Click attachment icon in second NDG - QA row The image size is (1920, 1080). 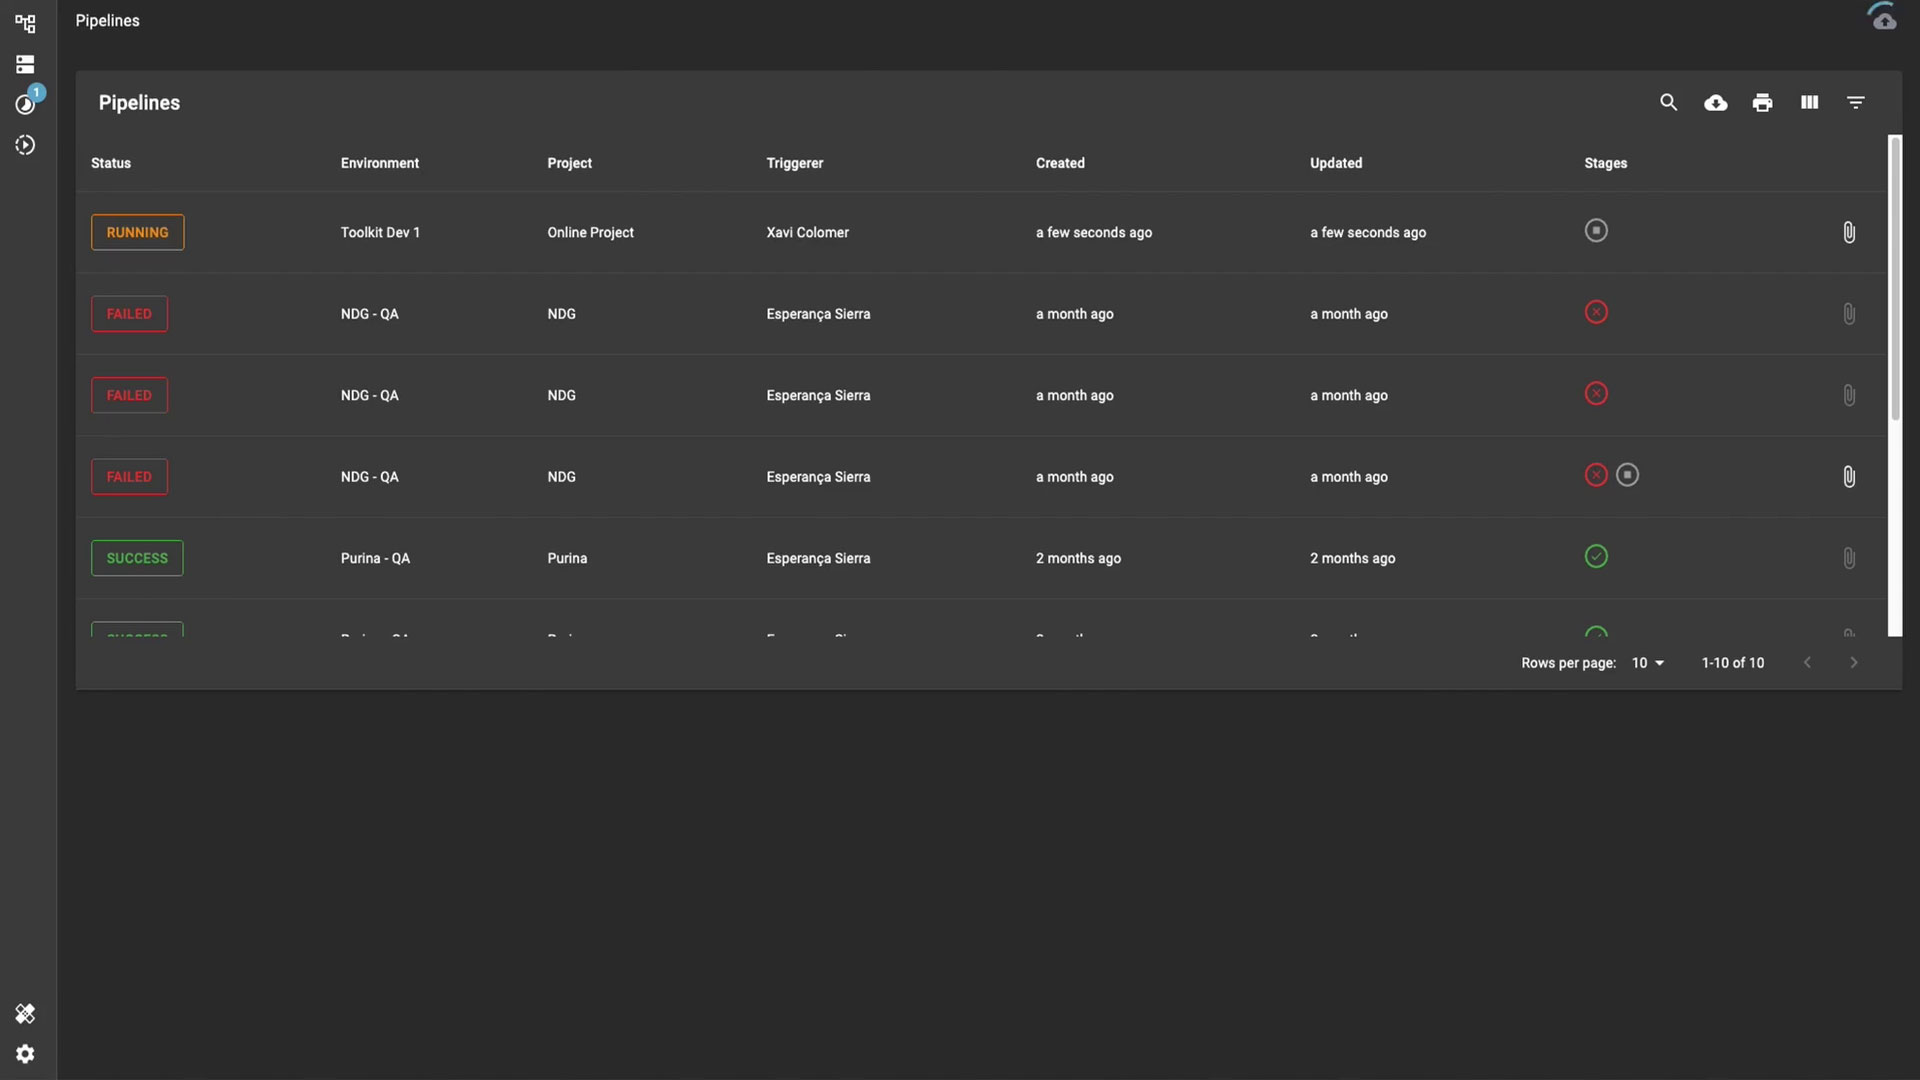pyautogui.click(x=1849, y=395)
